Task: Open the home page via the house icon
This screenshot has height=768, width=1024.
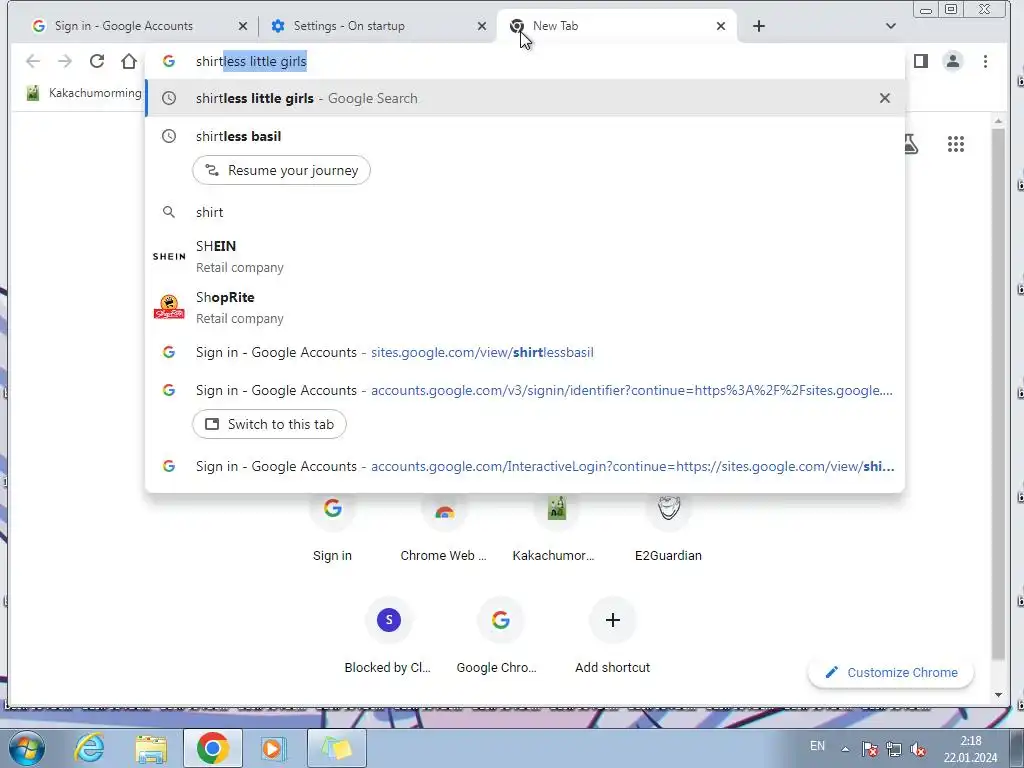Action: [129, 61]
